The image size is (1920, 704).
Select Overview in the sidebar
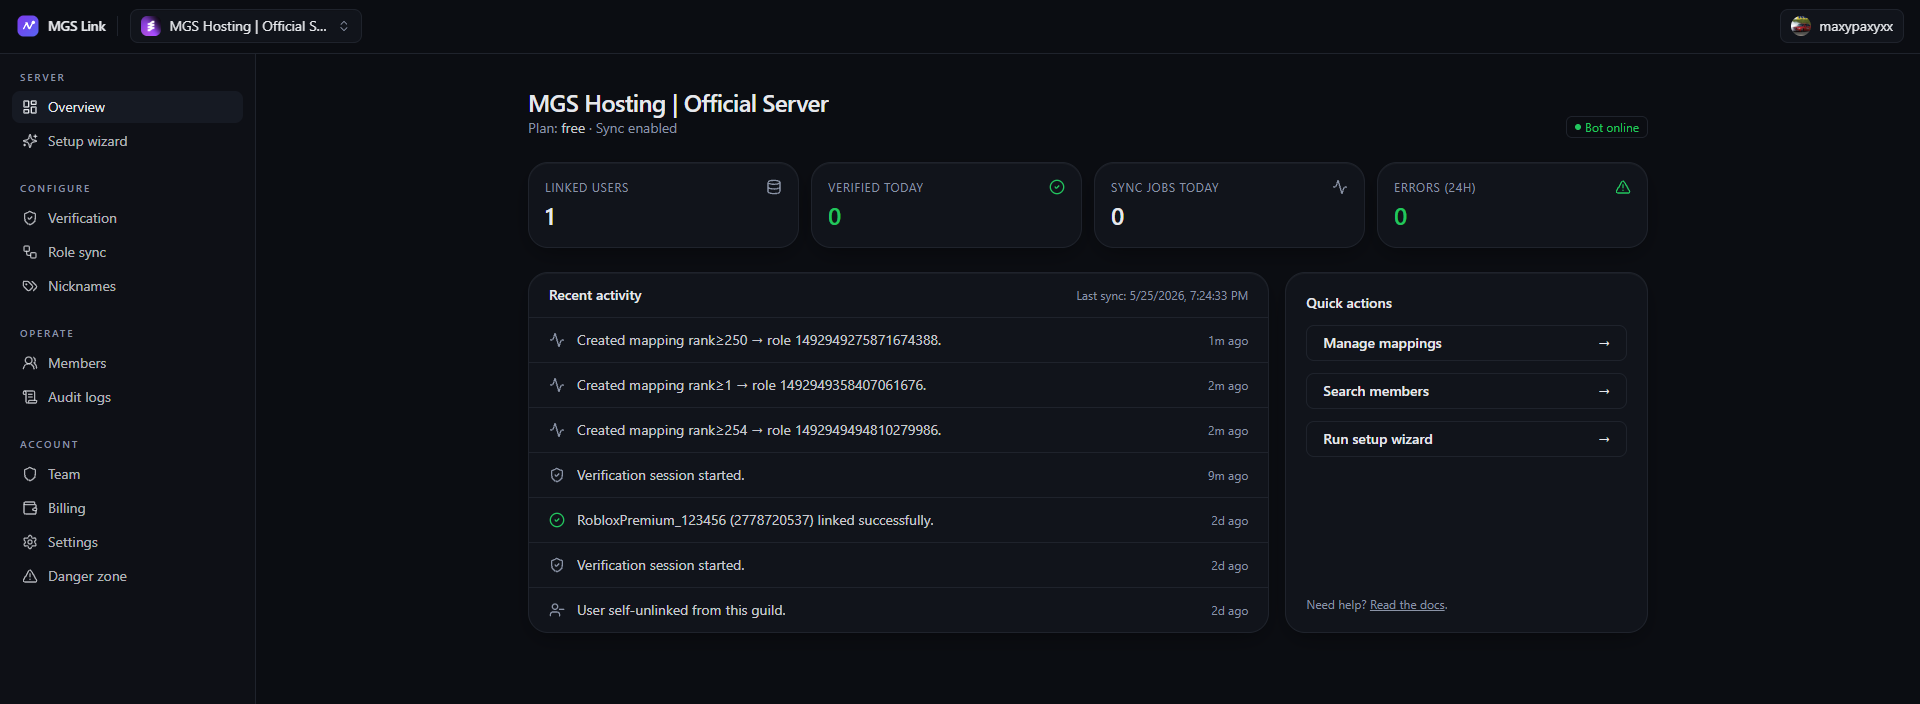tap(127, 107)
